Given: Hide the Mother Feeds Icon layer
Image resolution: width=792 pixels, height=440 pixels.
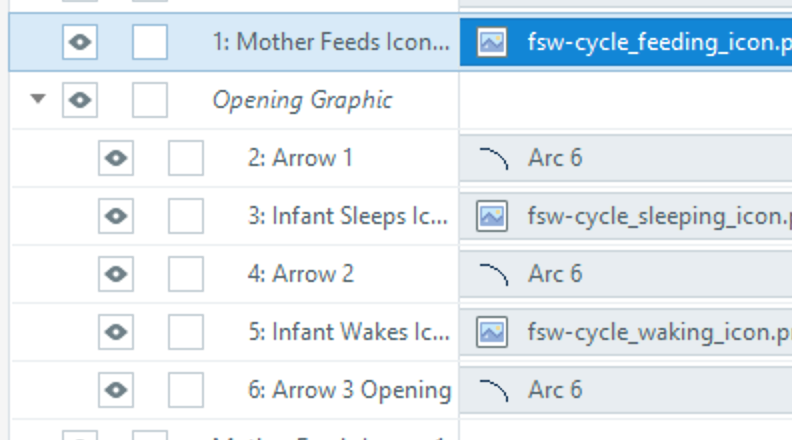Looking at the screenshot, I should pos(80,42).
